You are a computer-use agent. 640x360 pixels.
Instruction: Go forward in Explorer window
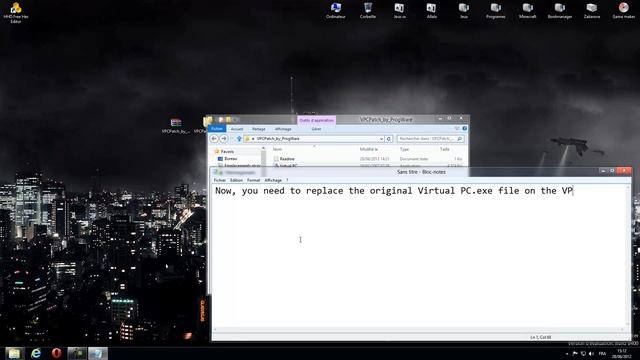pos(224,139)
